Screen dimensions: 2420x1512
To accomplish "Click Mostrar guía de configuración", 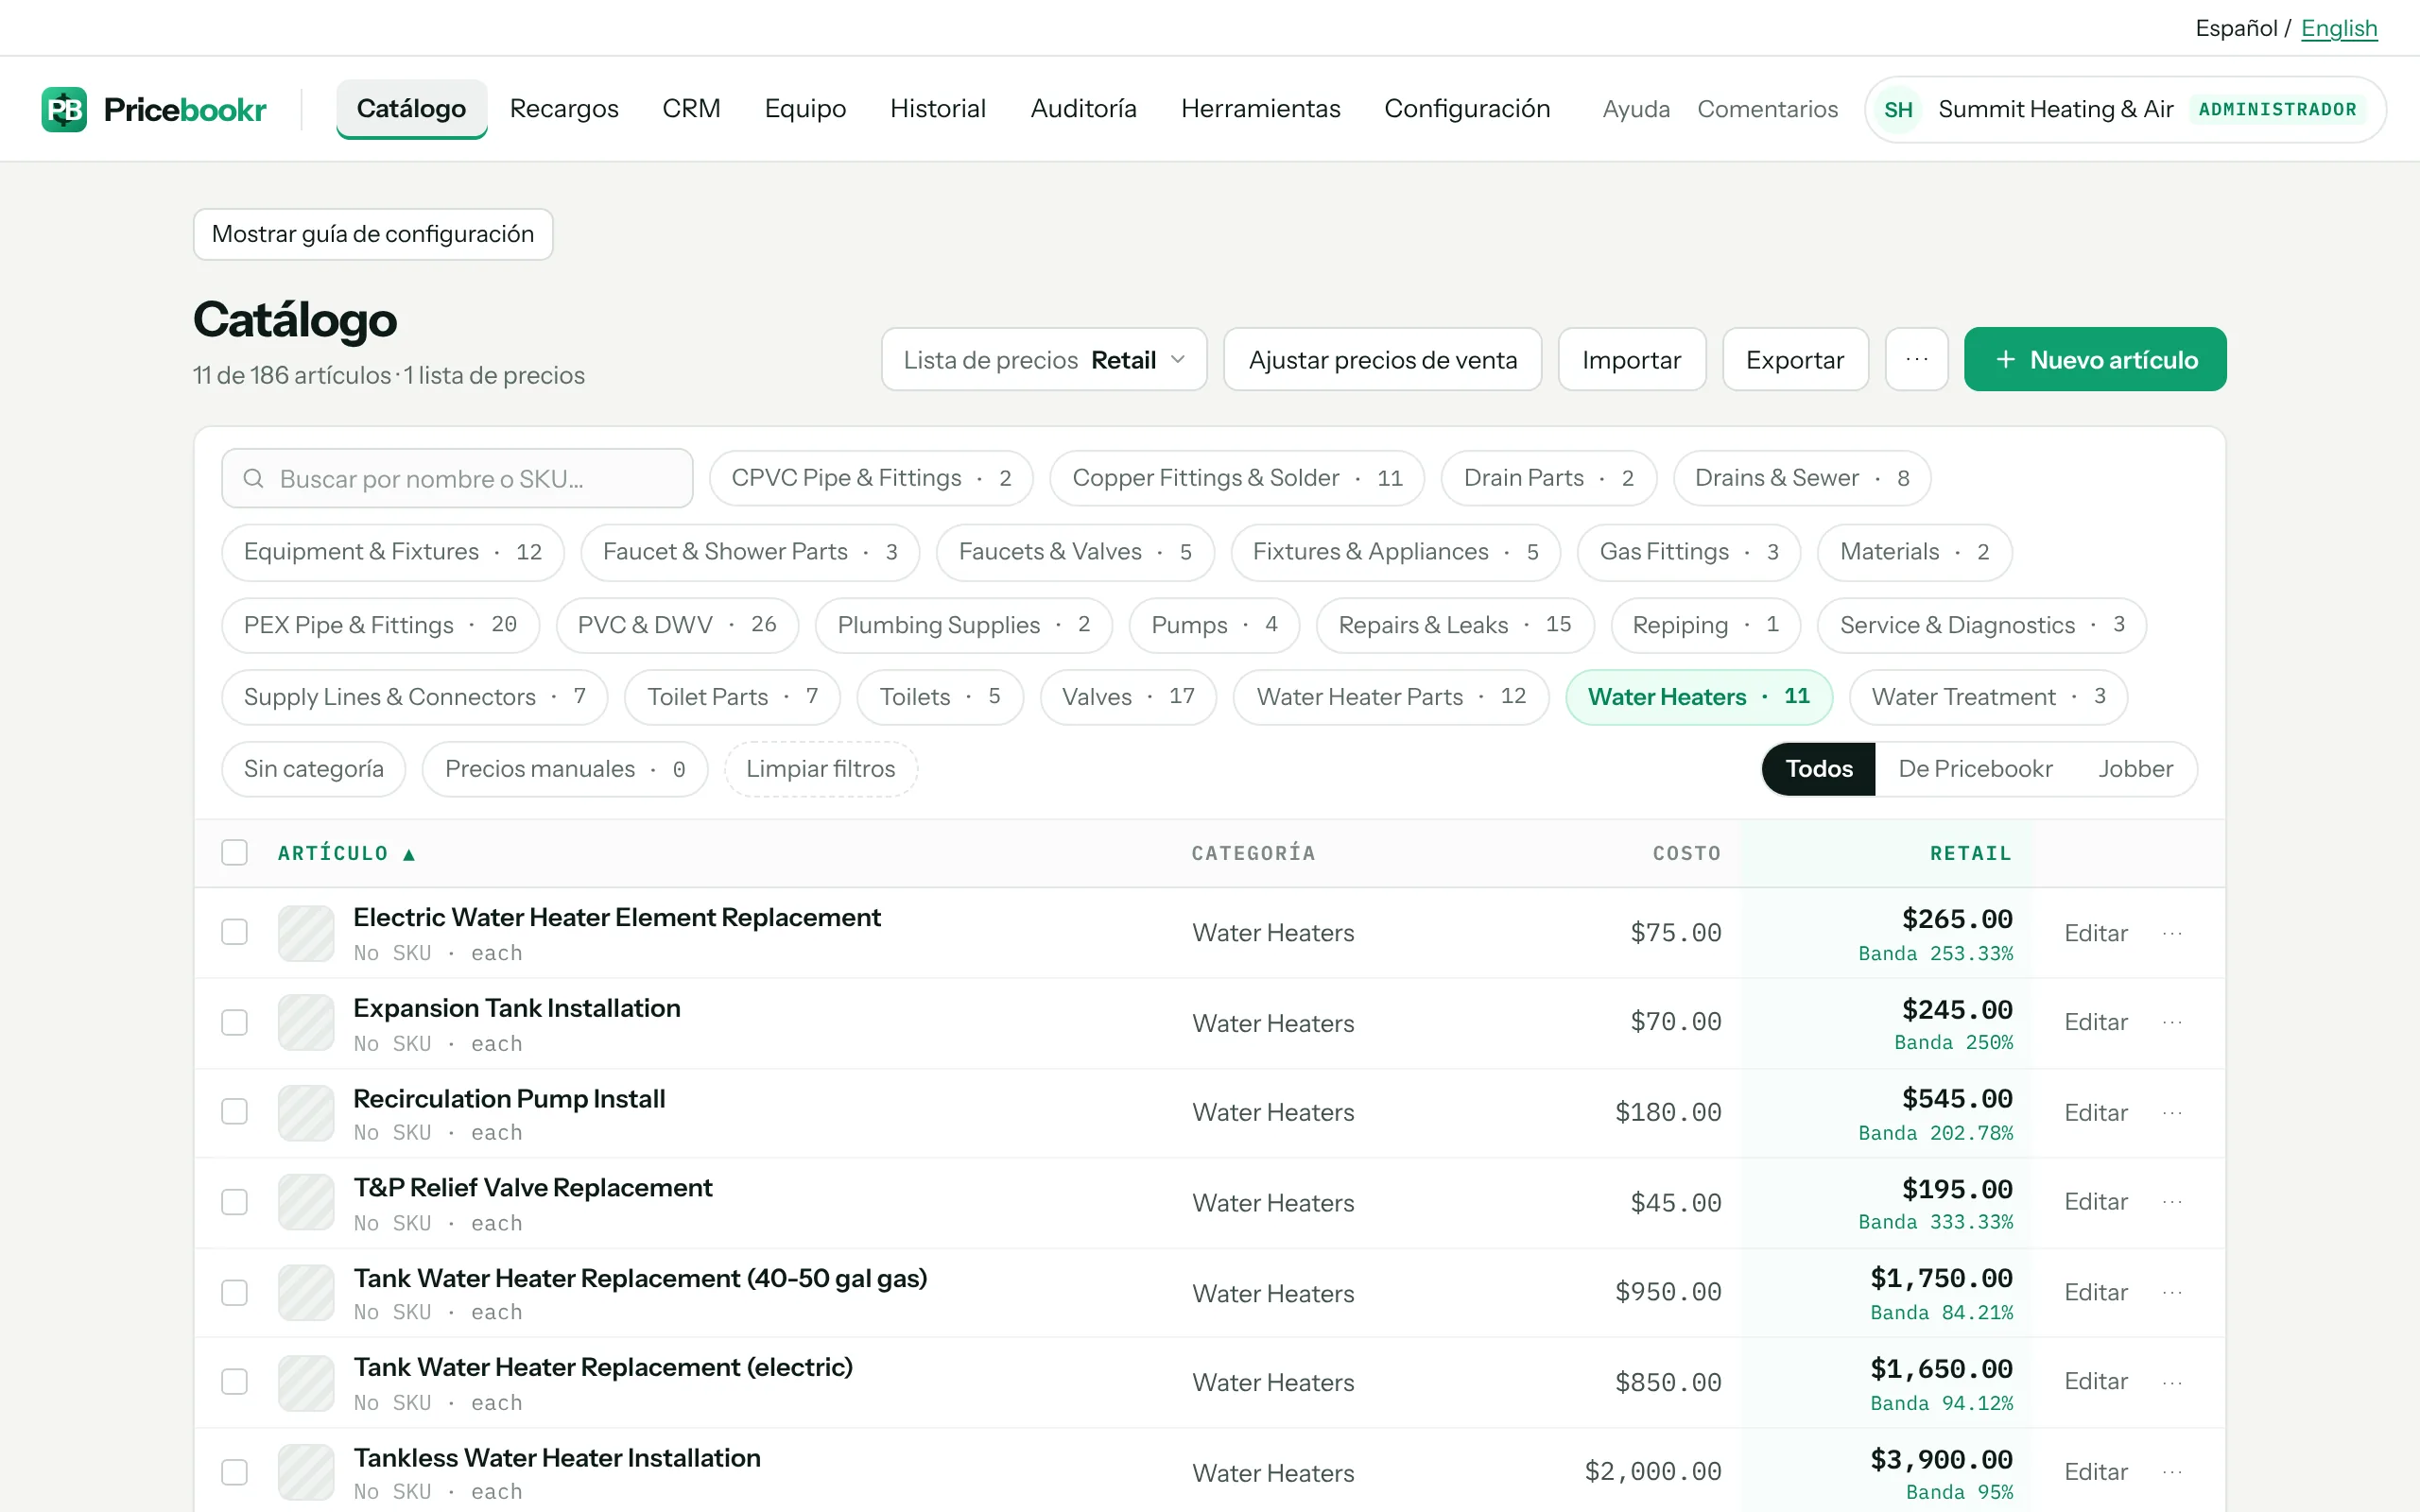I will [x=373, y=234].
